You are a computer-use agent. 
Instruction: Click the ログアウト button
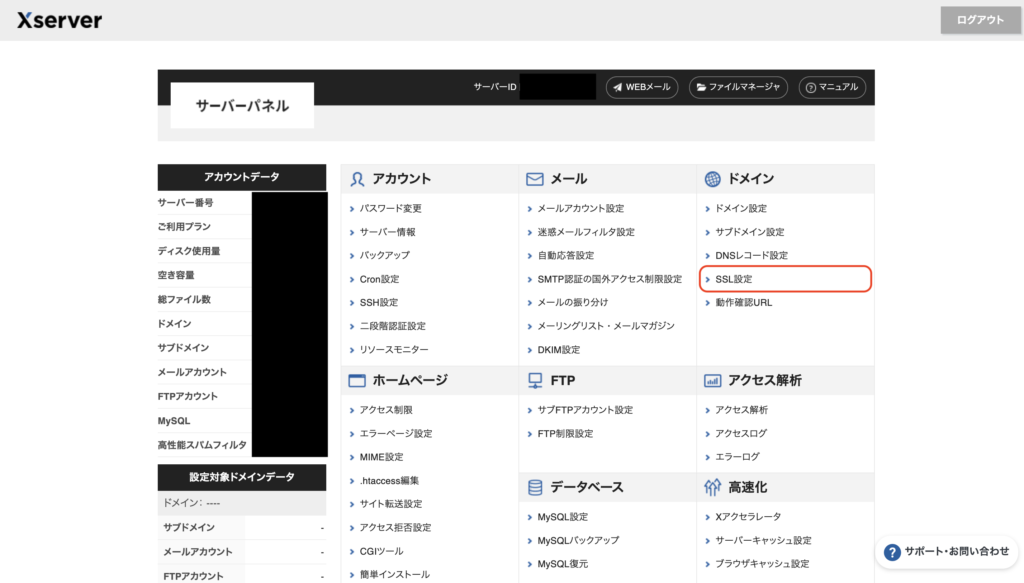click(980, 20)
